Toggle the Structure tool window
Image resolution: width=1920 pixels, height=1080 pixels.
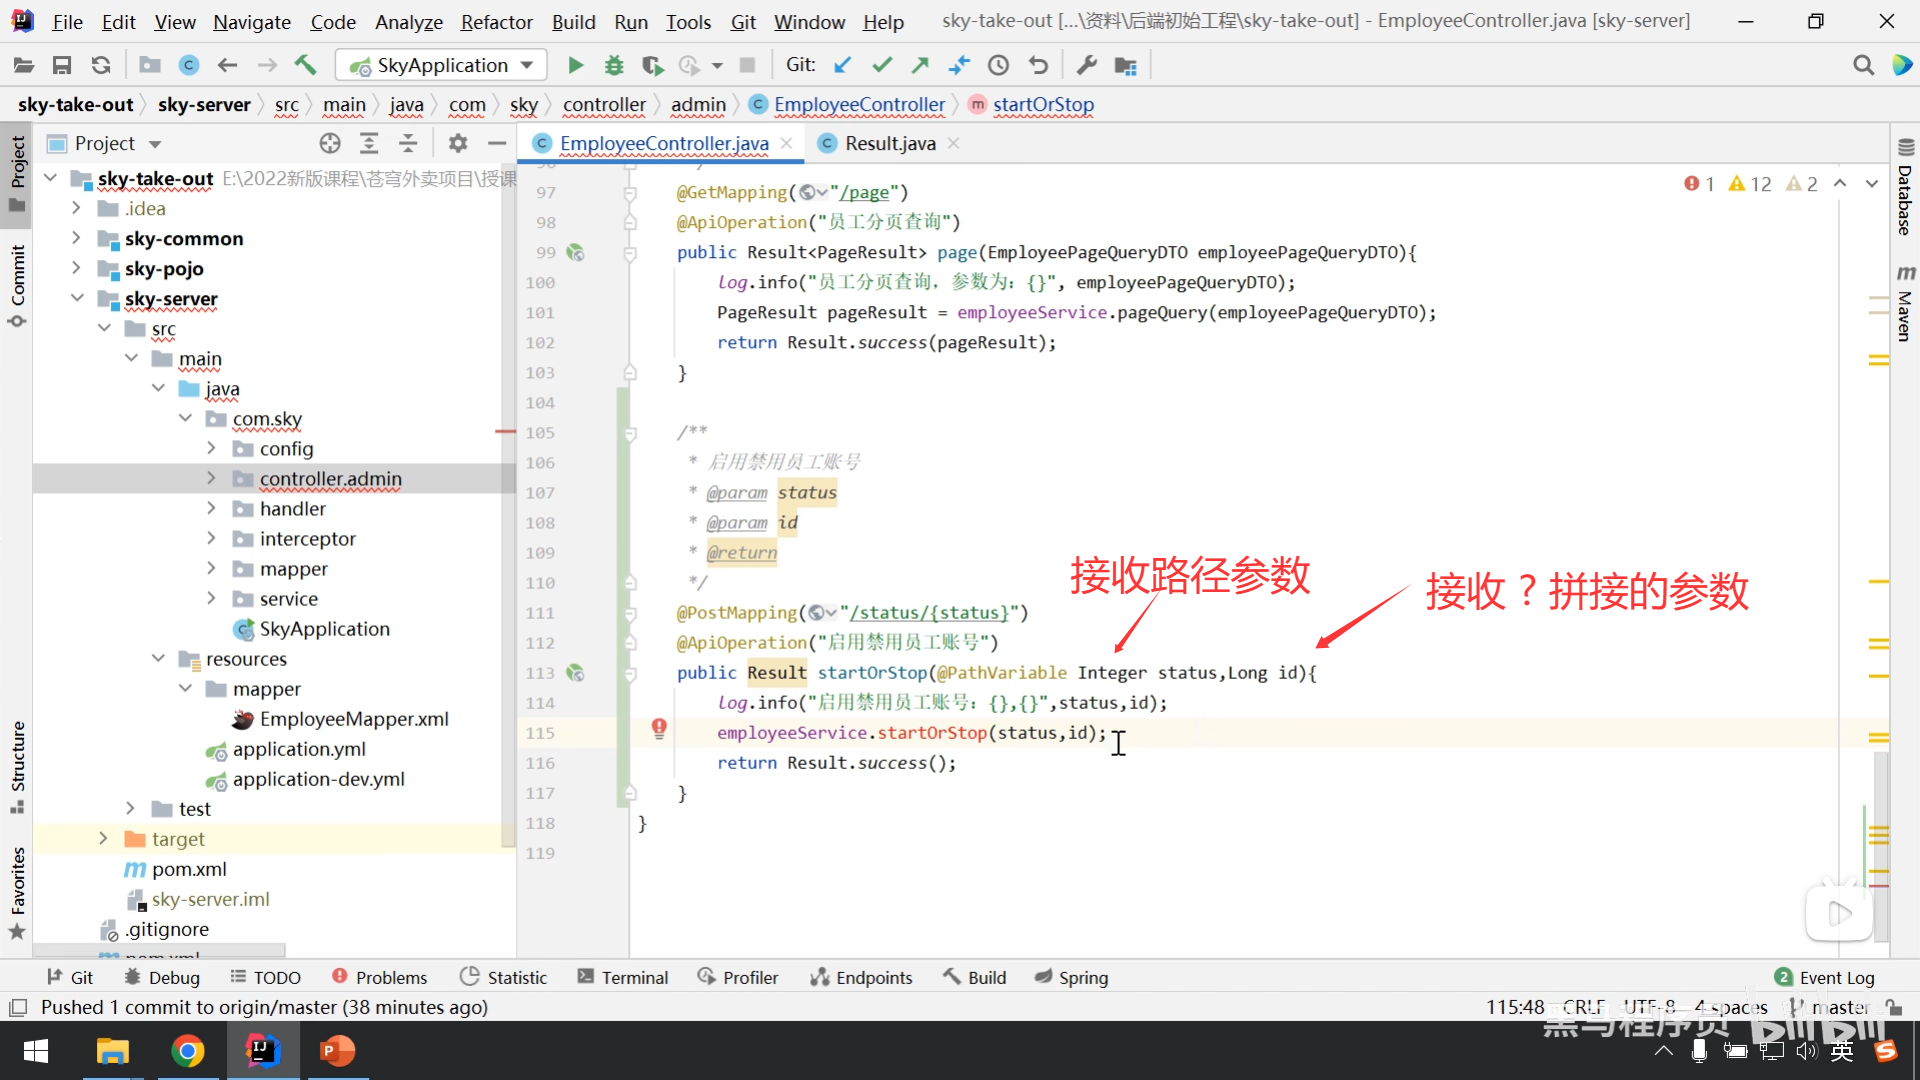tap(17, 765)
